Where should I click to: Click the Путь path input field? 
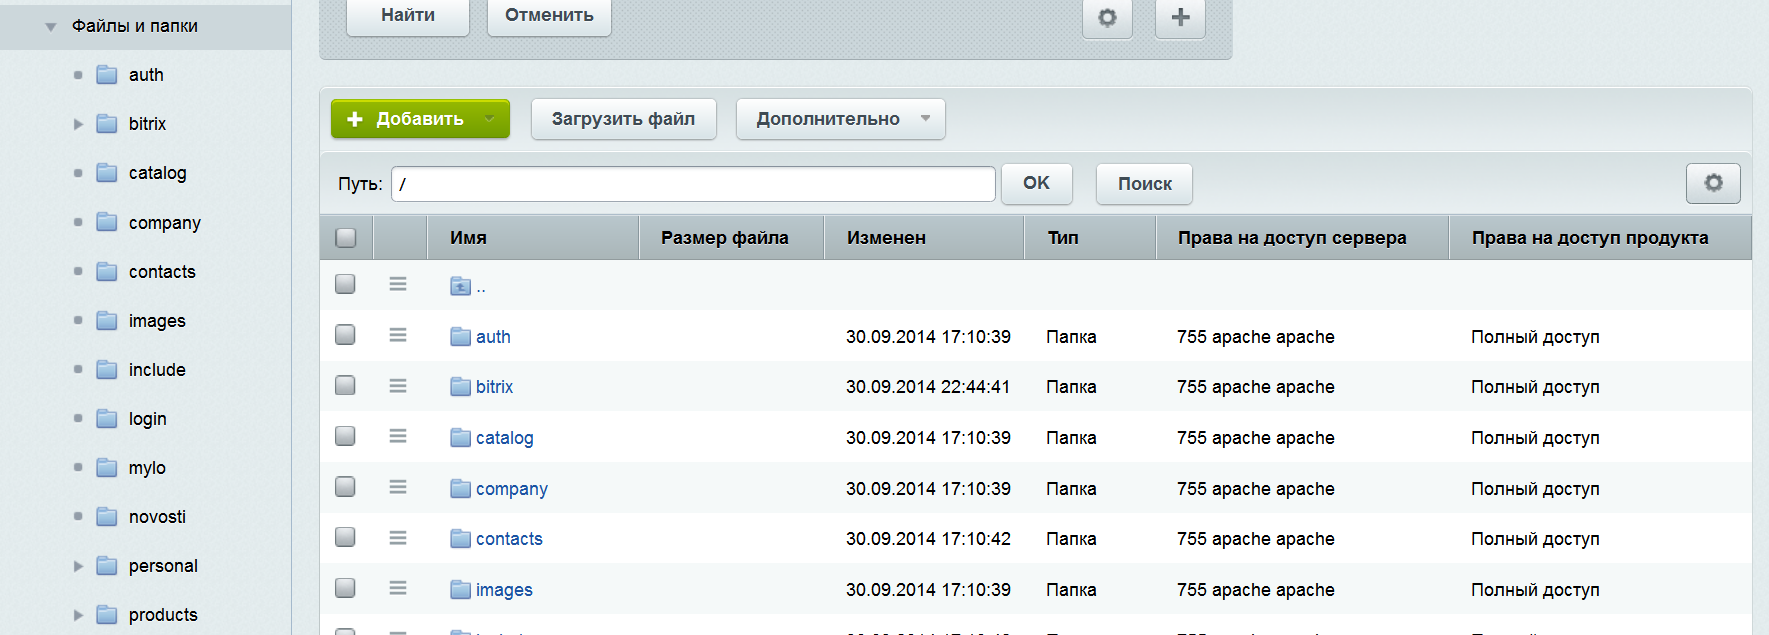[x=693, y=184]
